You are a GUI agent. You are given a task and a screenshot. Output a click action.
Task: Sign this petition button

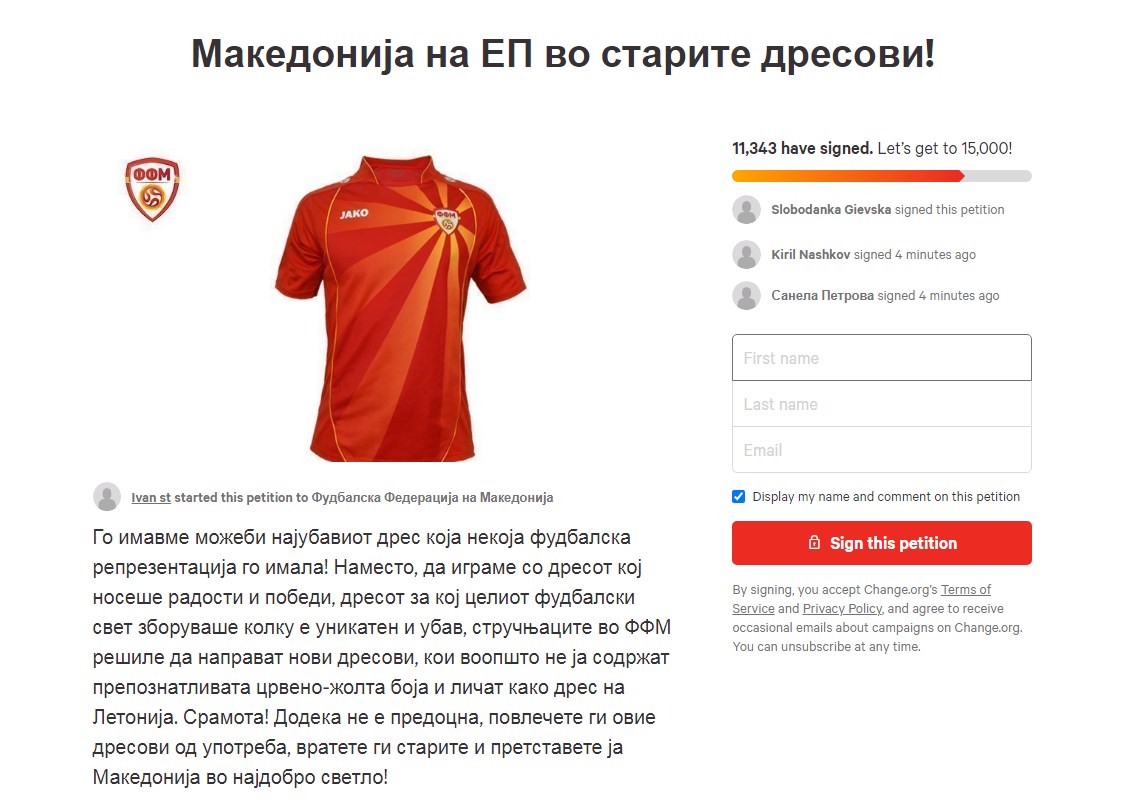882,543
